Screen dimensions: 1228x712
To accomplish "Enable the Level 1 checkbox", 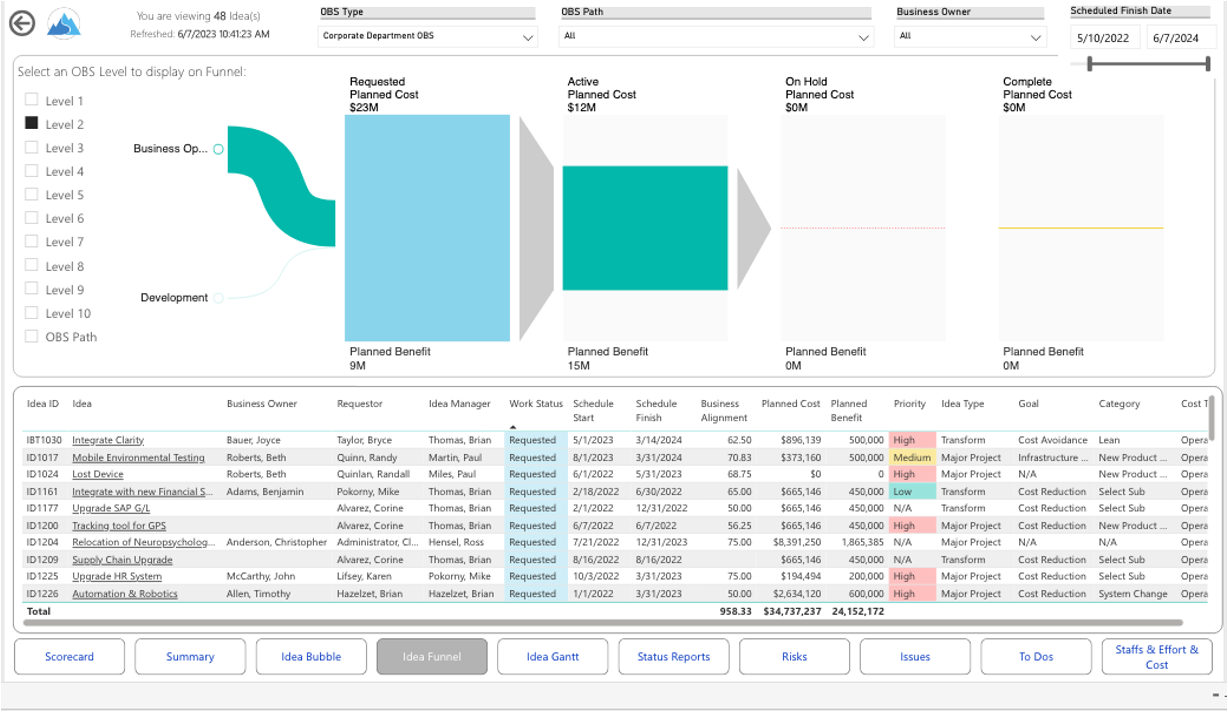I will point(32,100).
